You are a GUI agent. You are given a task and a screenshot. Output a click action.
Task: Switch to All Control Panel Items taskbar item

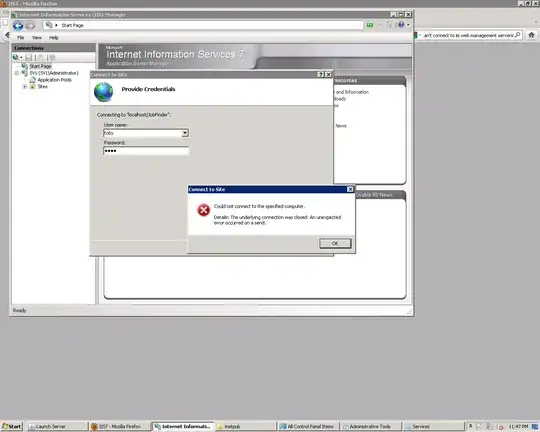point(308,426)
